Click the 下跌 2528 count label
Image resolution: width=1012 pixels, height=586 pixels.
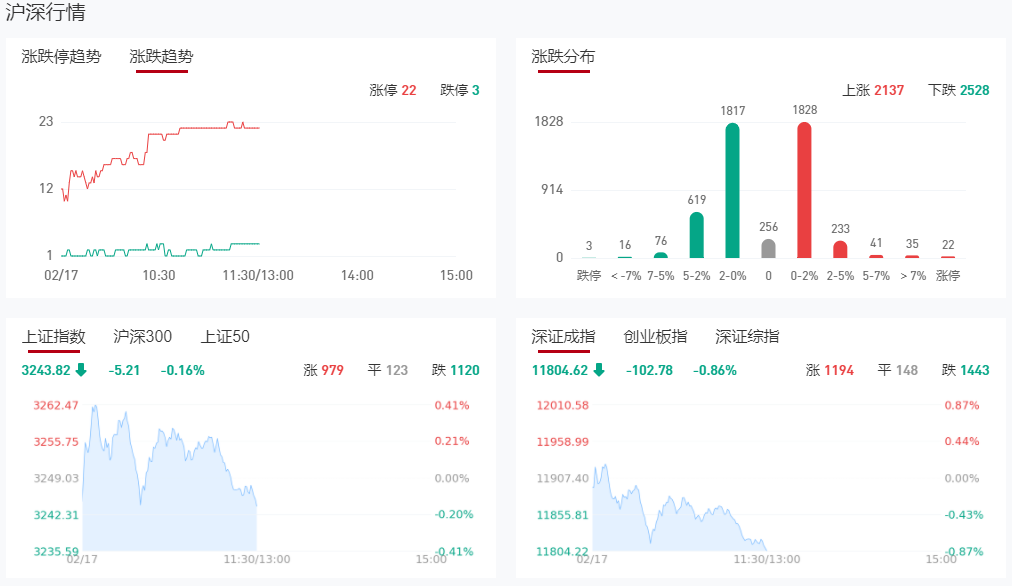pos(958,90)
